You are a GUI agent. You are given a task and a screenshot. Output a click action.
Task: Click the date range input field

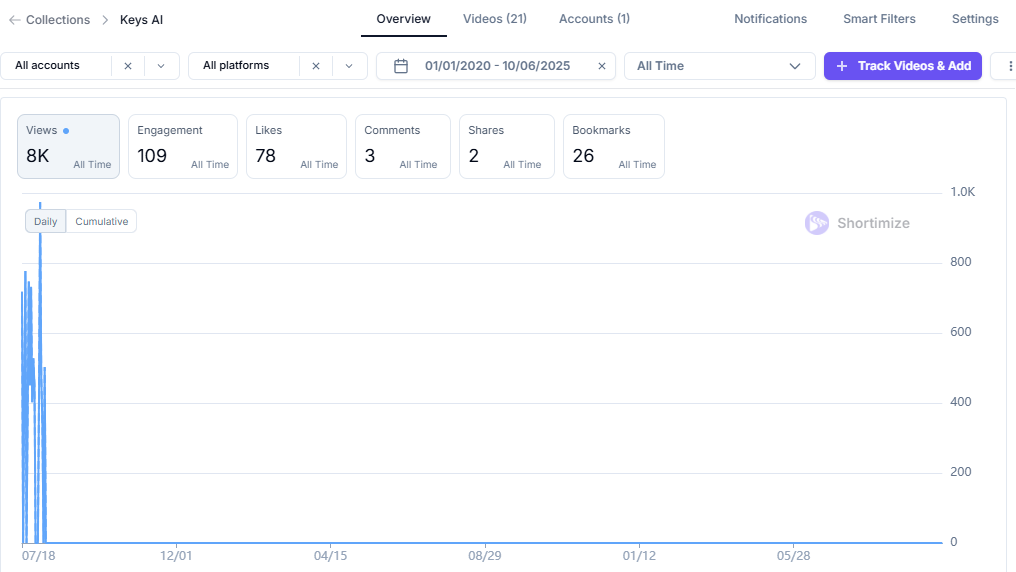click(x=497, y=66)
